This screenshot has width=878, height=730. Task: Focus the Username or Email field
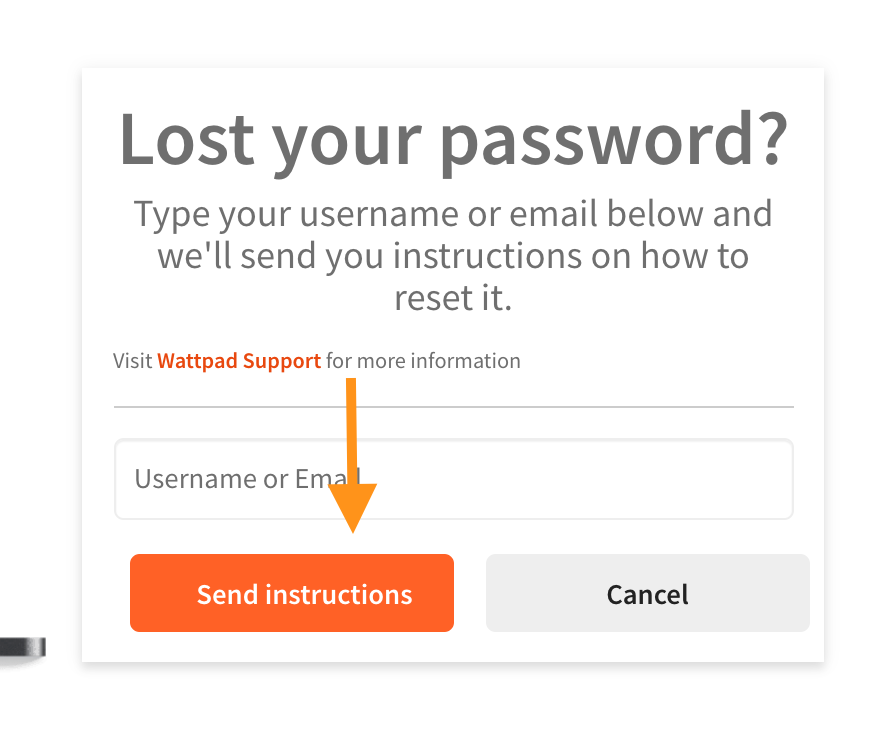click(x=454, y=479)
